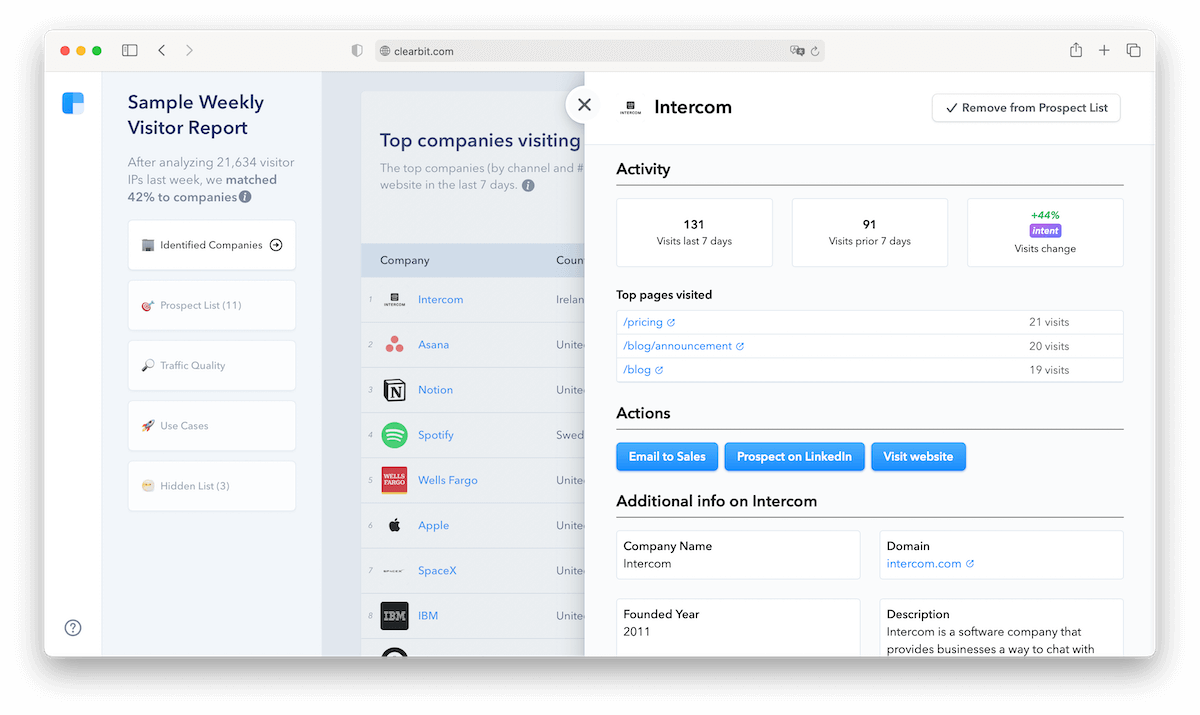This screenshot has width=1200, height=715.
Task: Switch to Traffic Quality section
Action: point(212,365)
